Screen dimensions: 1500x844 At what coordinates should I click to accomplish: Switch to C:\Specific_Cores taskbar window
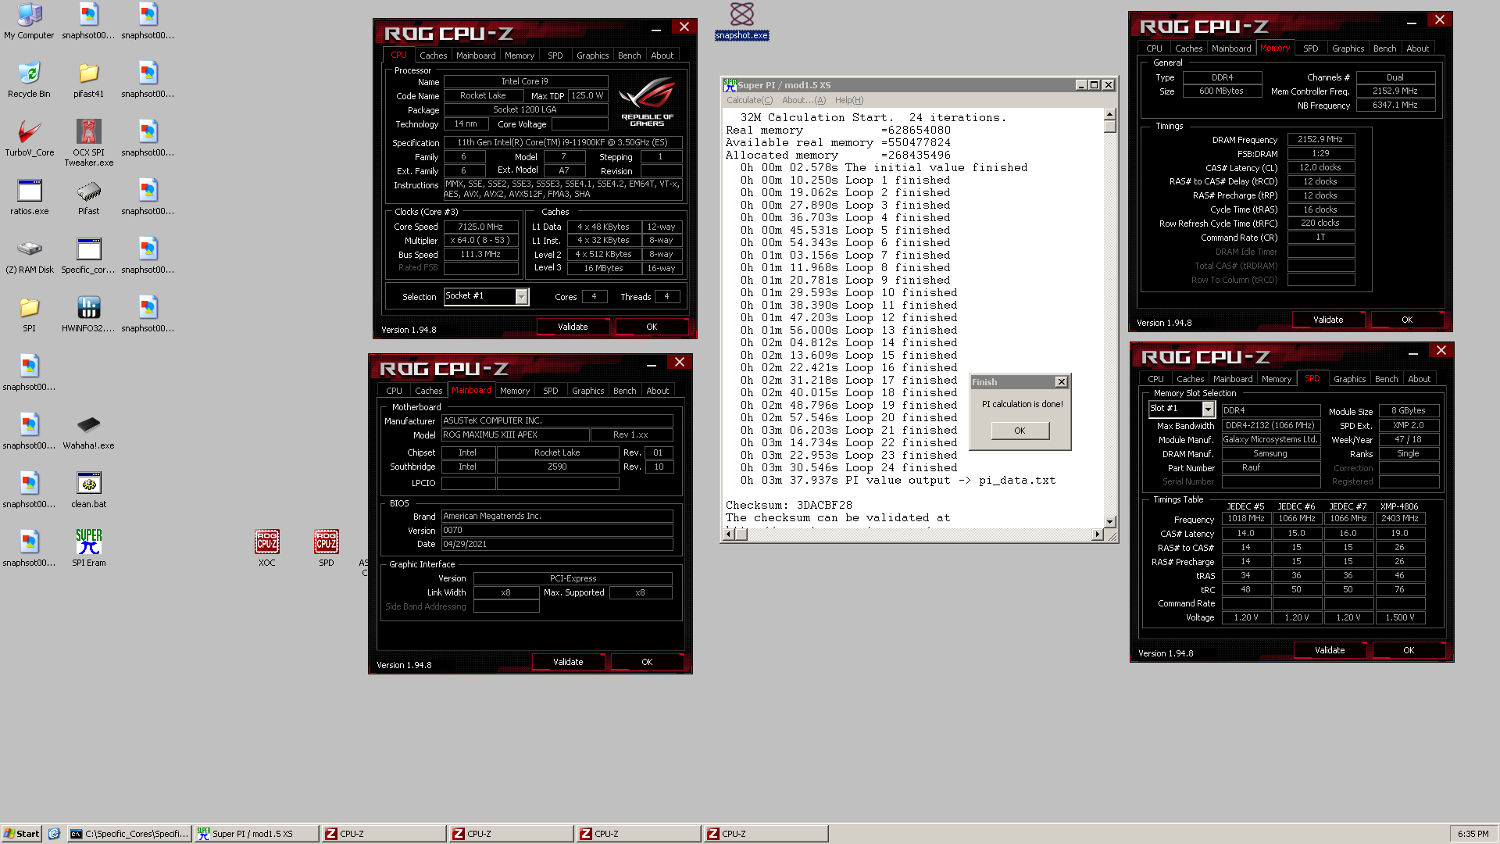(x=129, y=833)
